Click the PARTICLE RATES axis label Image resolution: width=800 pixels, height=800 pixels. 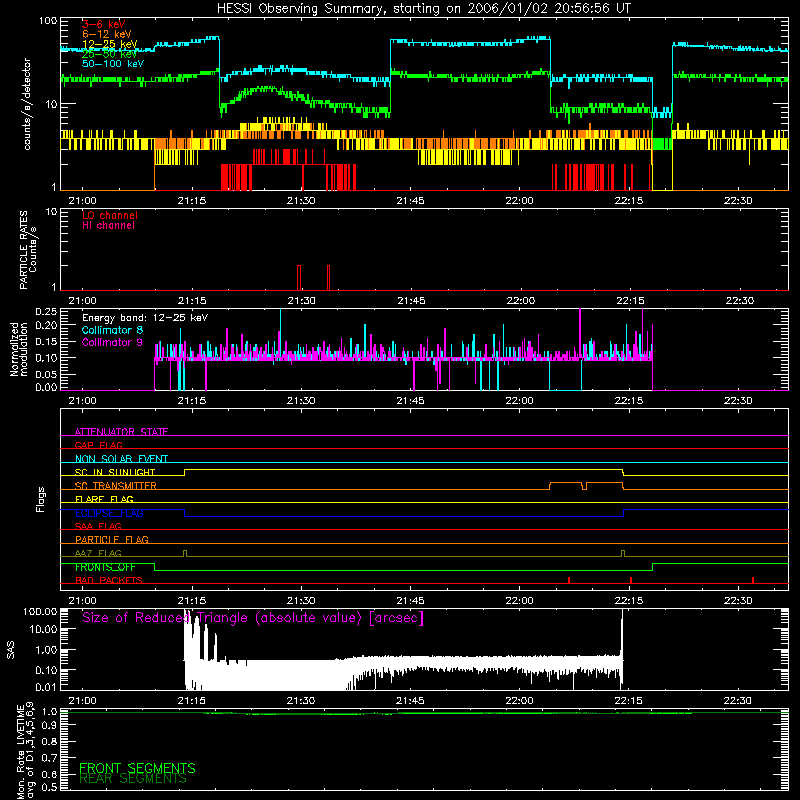click(23, 250)
